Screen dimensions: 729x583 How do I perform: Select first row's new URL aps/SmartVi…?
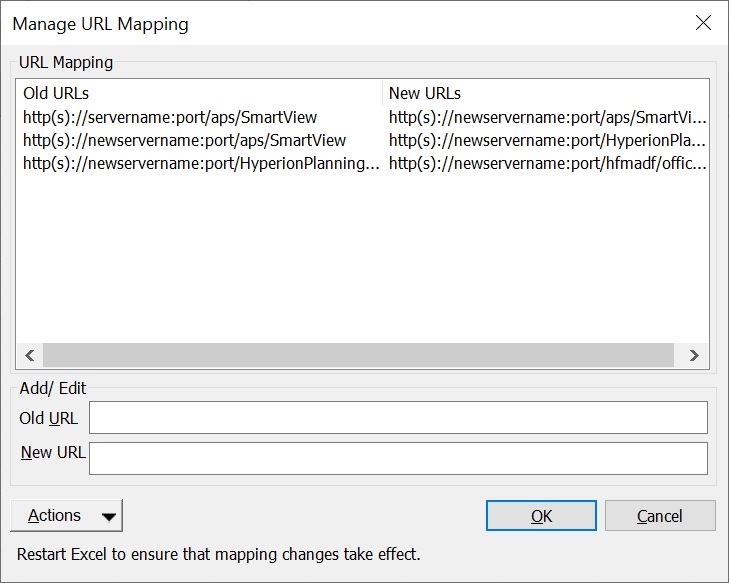(547, 118)
